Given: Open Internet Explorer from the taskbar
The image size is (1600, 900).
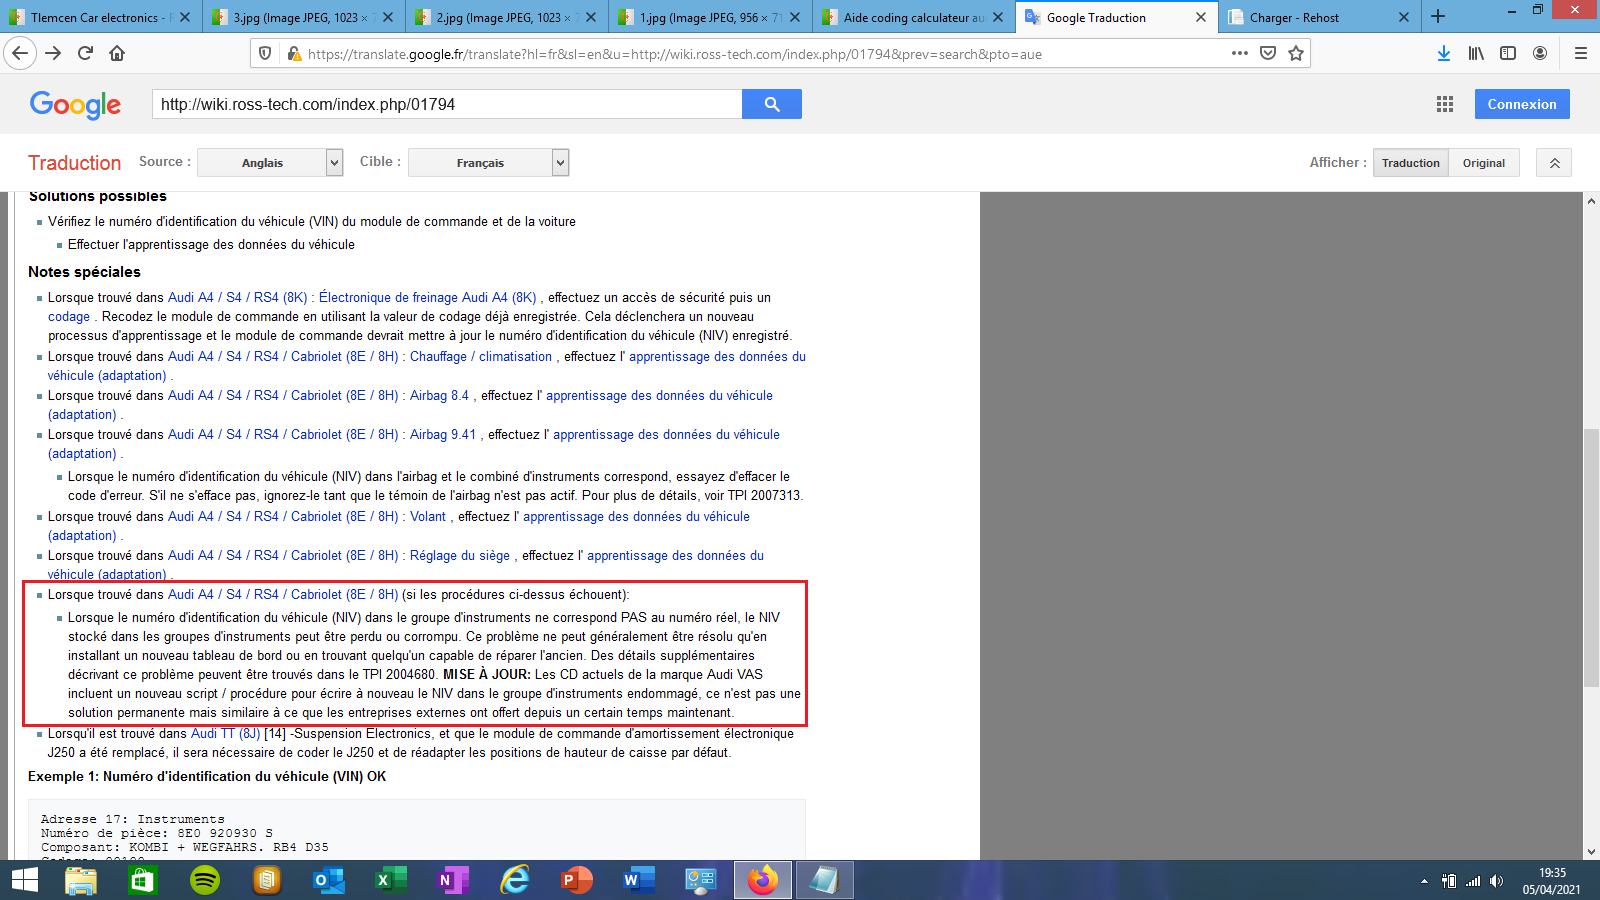Looking at the screenshot, I should (x=515, y=880).
